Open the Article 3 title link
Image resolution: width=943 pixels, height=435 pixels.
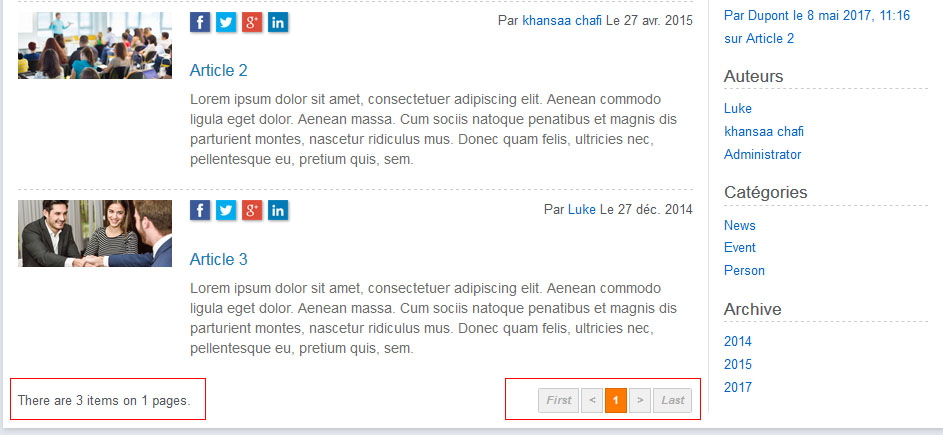218,259
